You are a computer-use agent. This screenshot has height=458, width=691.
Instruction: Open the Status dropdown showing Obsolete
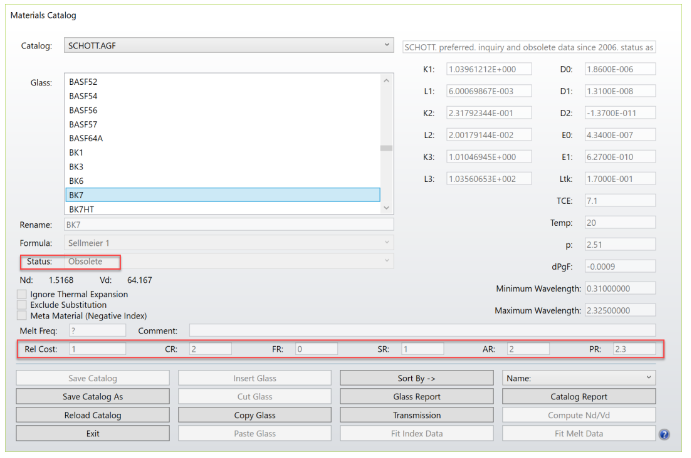(x=229, y=262)
